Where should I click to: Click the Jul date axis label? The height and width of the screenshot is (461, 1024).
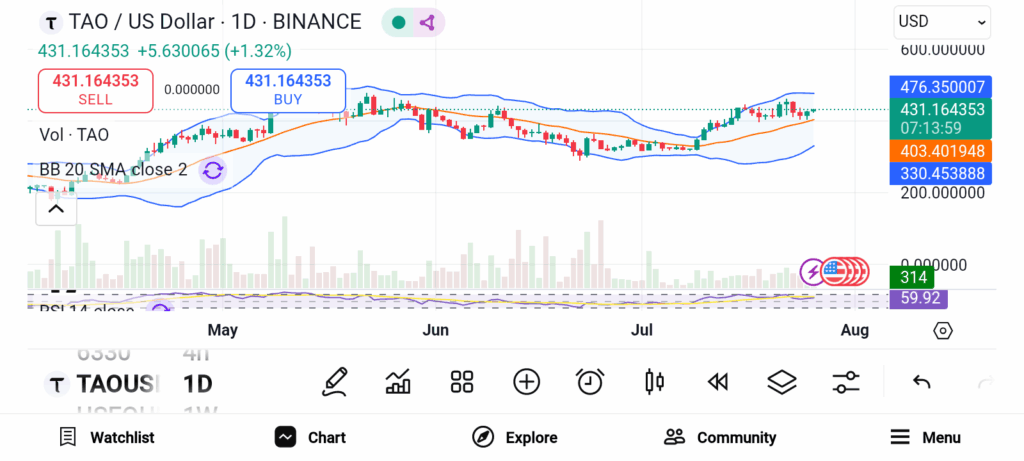(x=642, y=330)
